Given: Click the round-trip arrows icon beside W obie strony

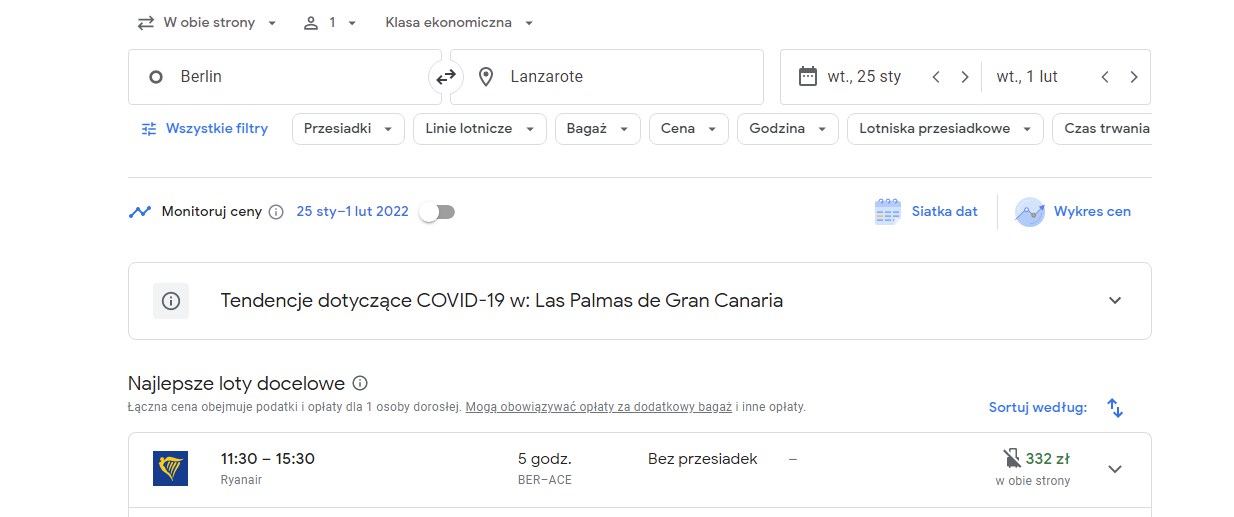Looking at the screenshot, I should [146, 22].
